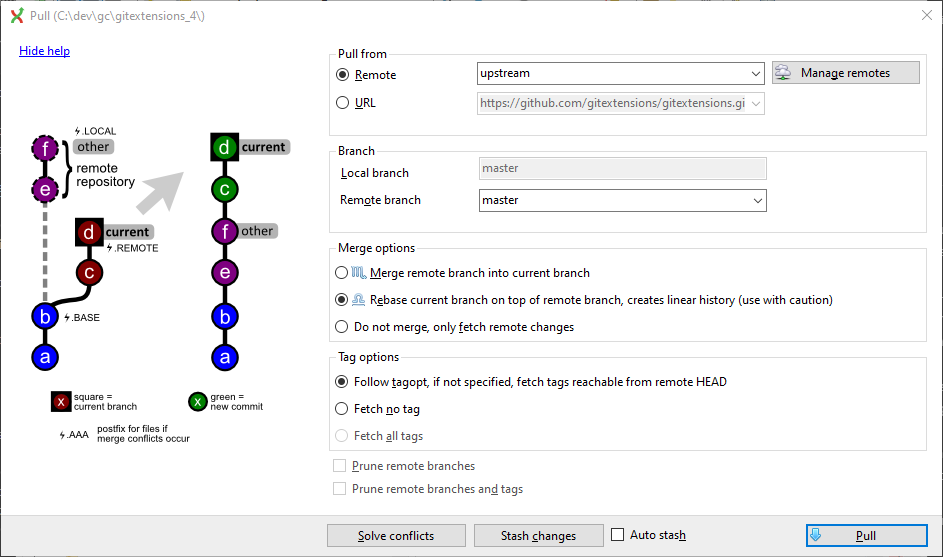This screenshot has width=943, height=557.
Task: Click the 'Tag options' group title
Action: click(368, 357)
